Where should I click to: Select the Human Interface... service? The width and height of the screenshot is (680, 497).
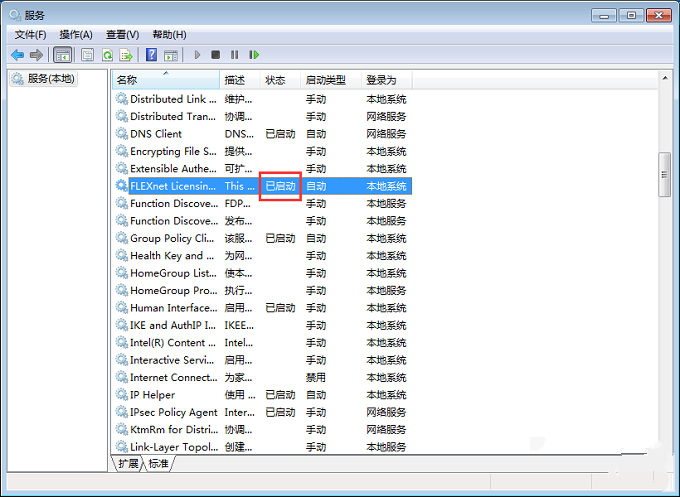tap(262, 307)
